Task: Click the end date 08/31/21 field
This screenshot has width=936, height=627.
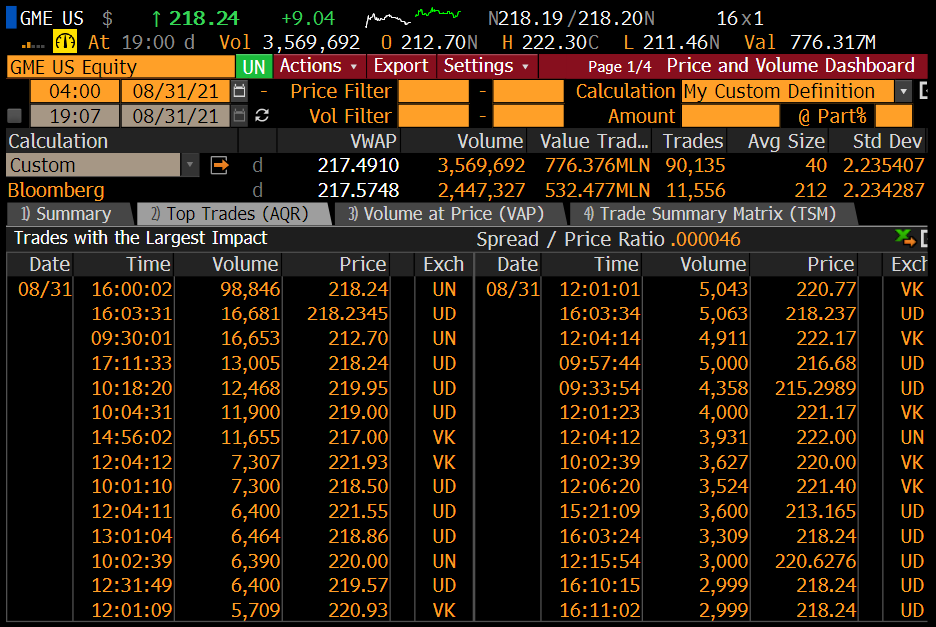Action: pyautogui.click(x=176, y=116)
